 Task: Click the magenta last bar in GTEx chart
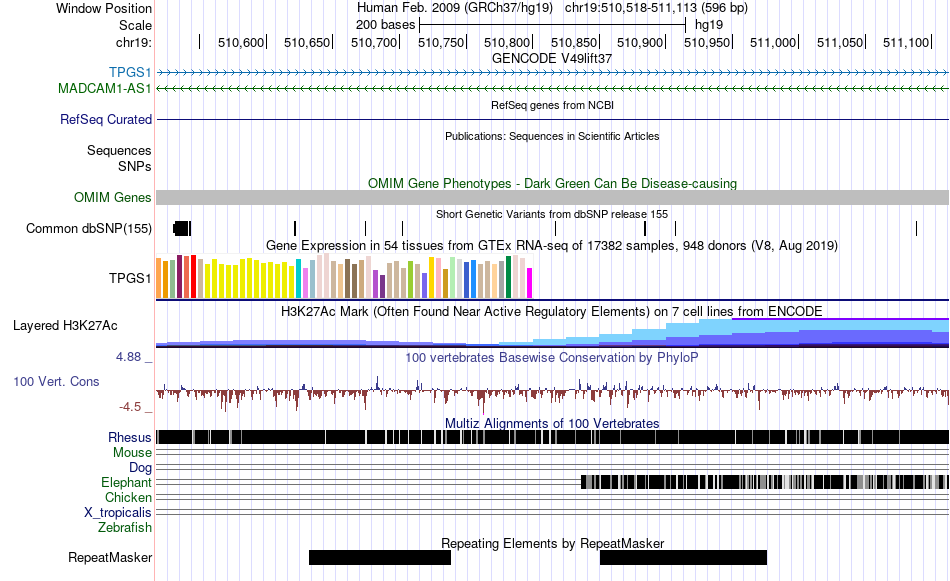tap(529, 283)
